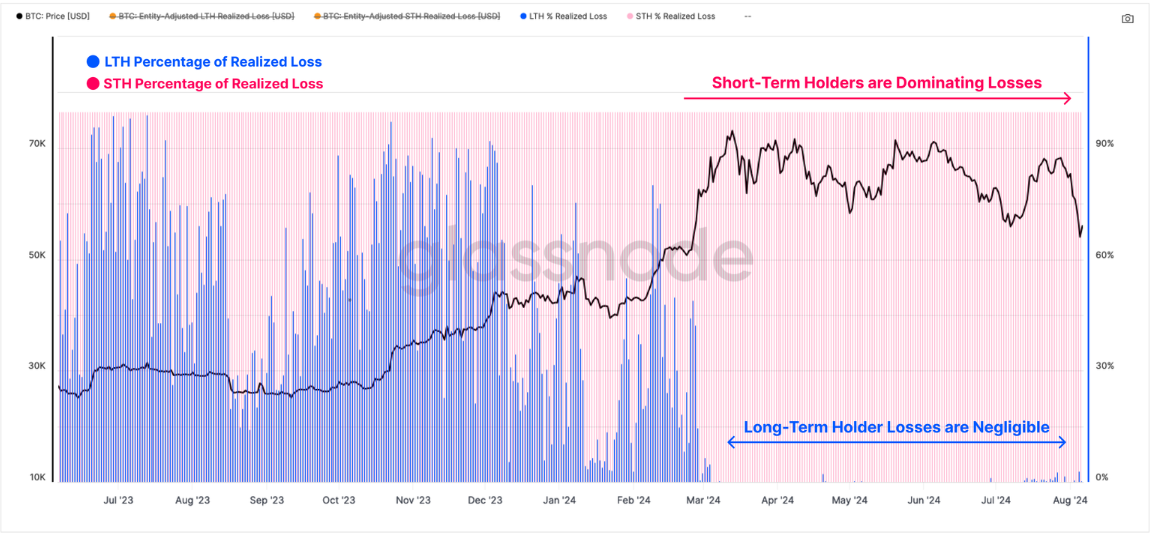Screen dimensions: 1154x533
Task: Click the 90% label on the right axis
Action: pyautogui.click(x=1105, y=144)
